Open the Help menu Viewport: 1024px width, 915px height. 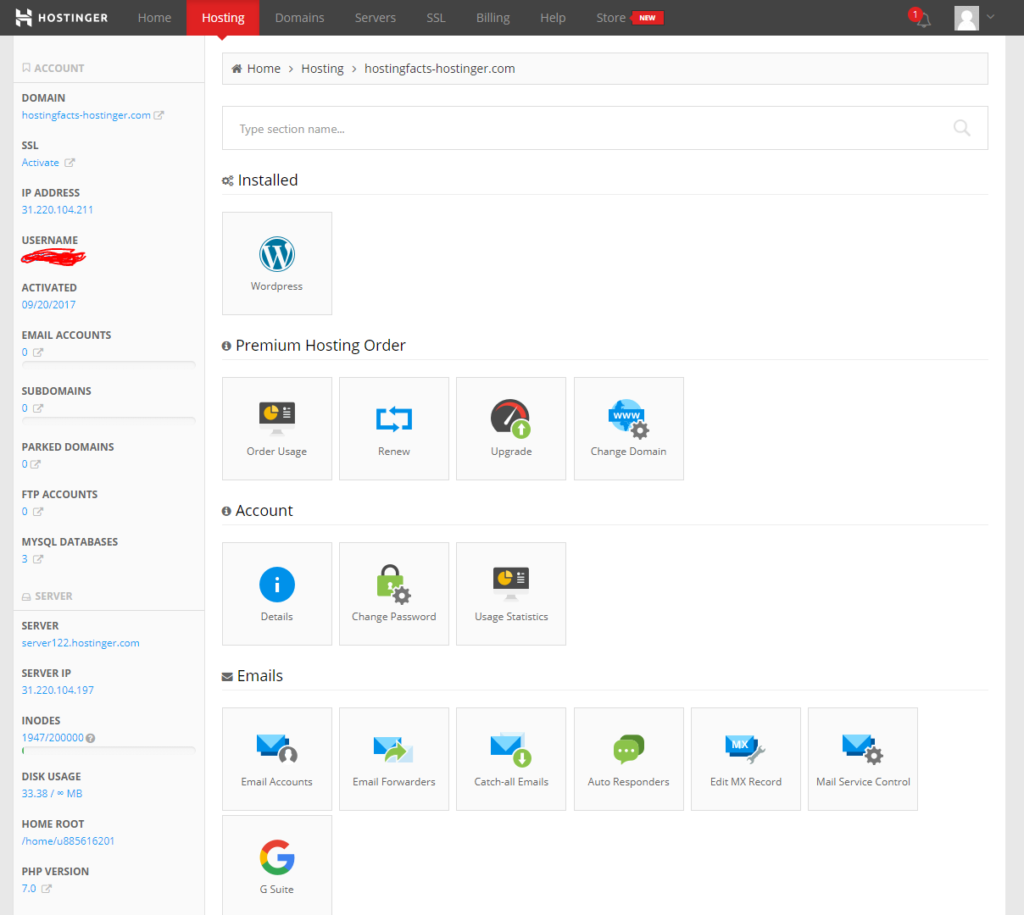552,18
